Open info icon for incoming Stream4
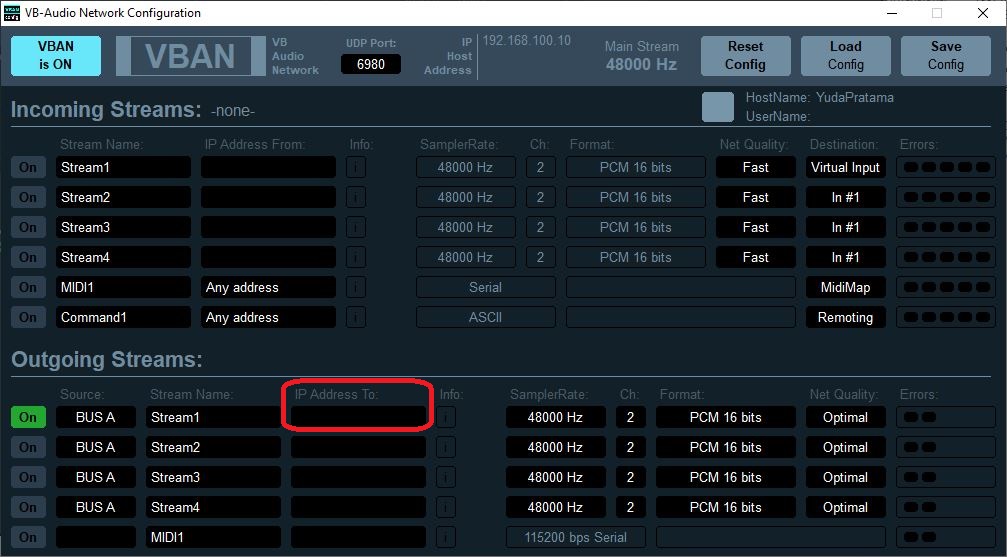 [x=356, y=257]
